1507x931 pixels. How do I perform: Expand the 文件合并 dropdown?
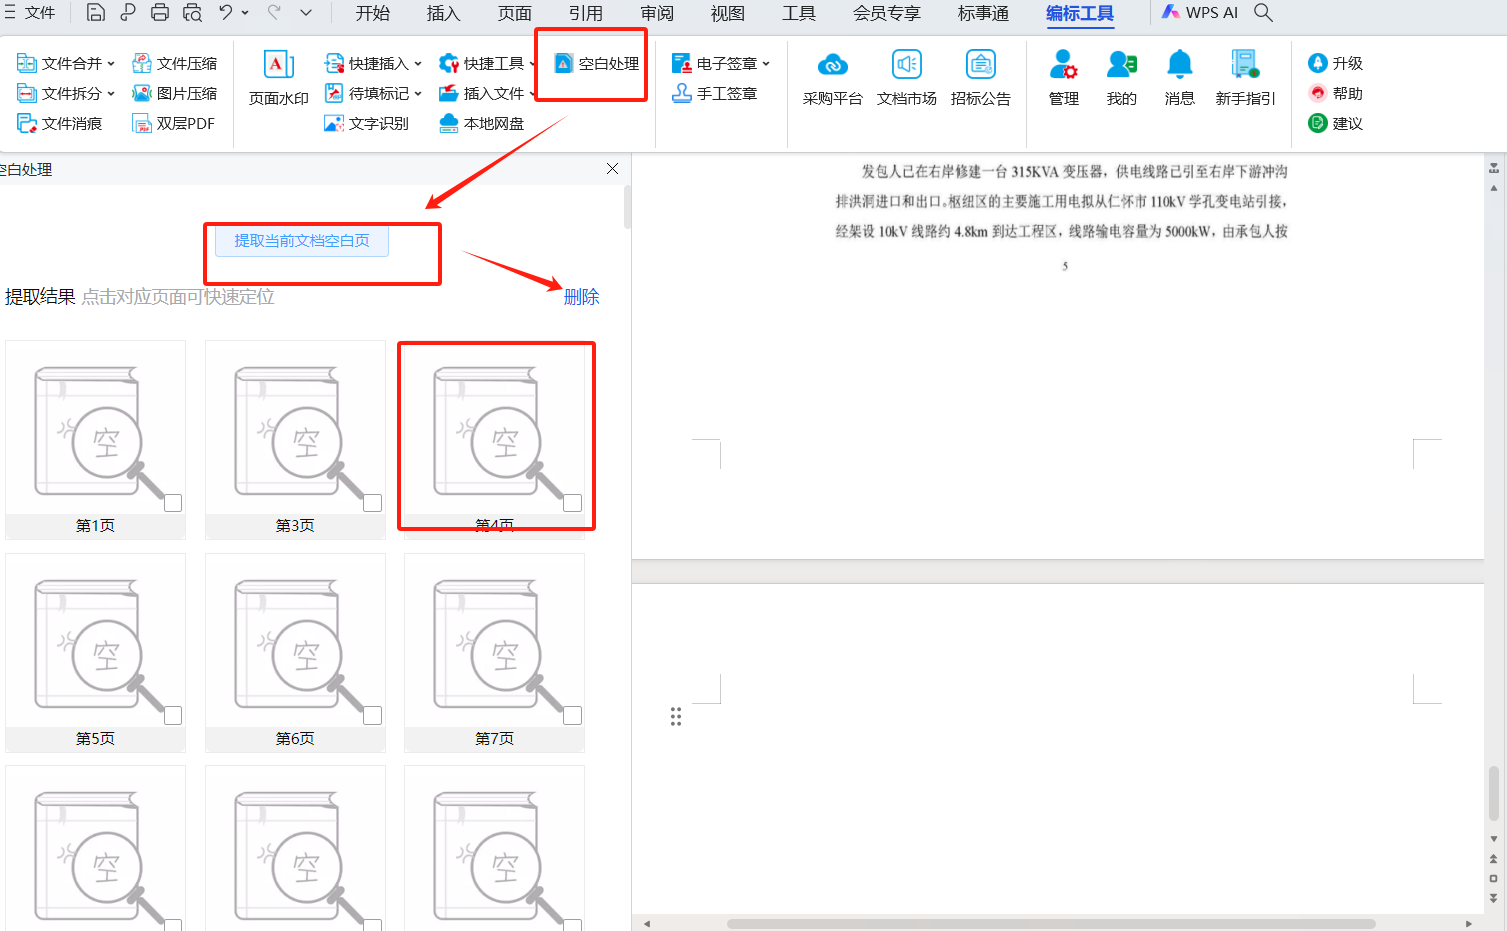pyautogui.click(x=111, y=63)
